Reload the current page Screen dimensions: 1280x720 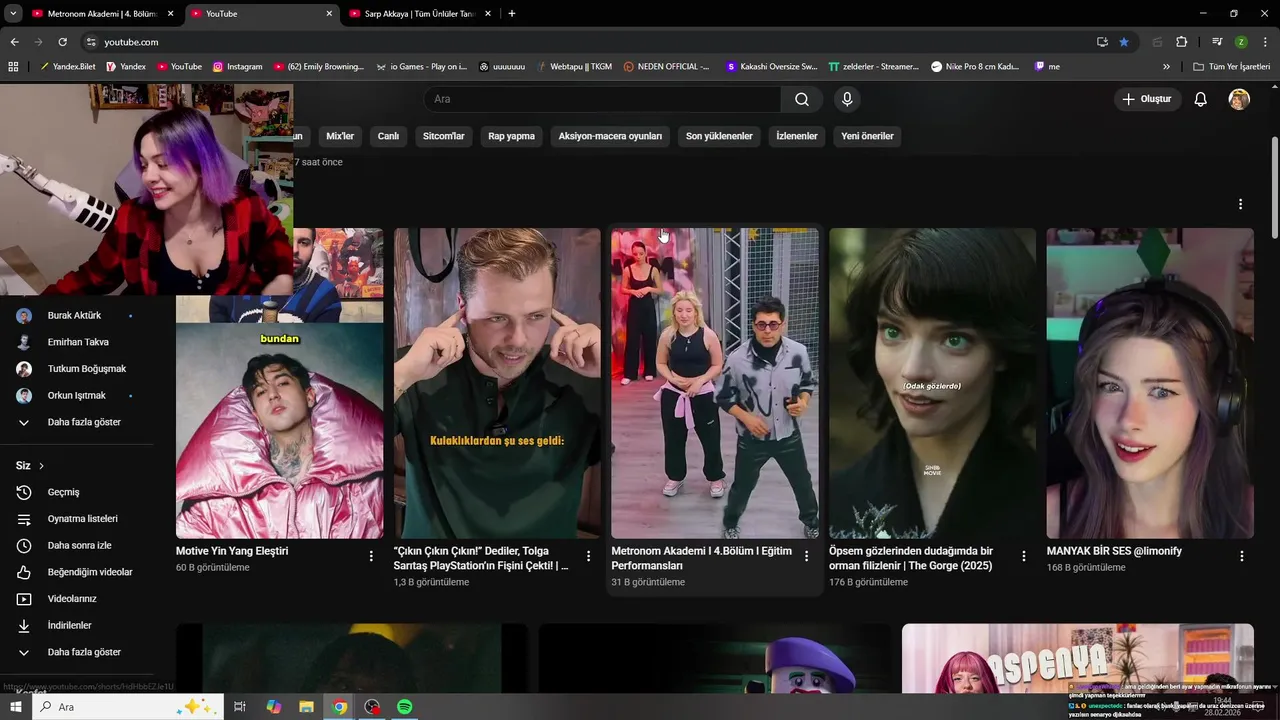point(62,42)
